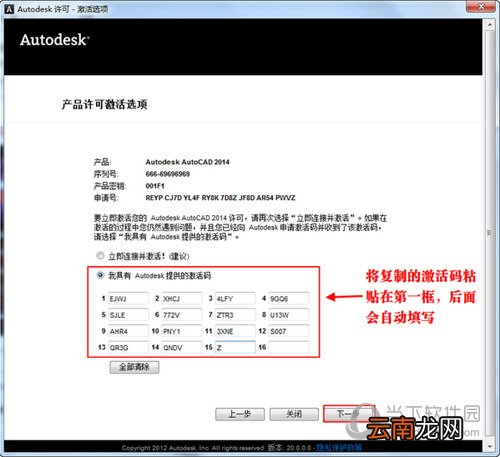500x457 pixels.
Task: Click the 全部清除 clear all button
Action: [x=134, y=367]
